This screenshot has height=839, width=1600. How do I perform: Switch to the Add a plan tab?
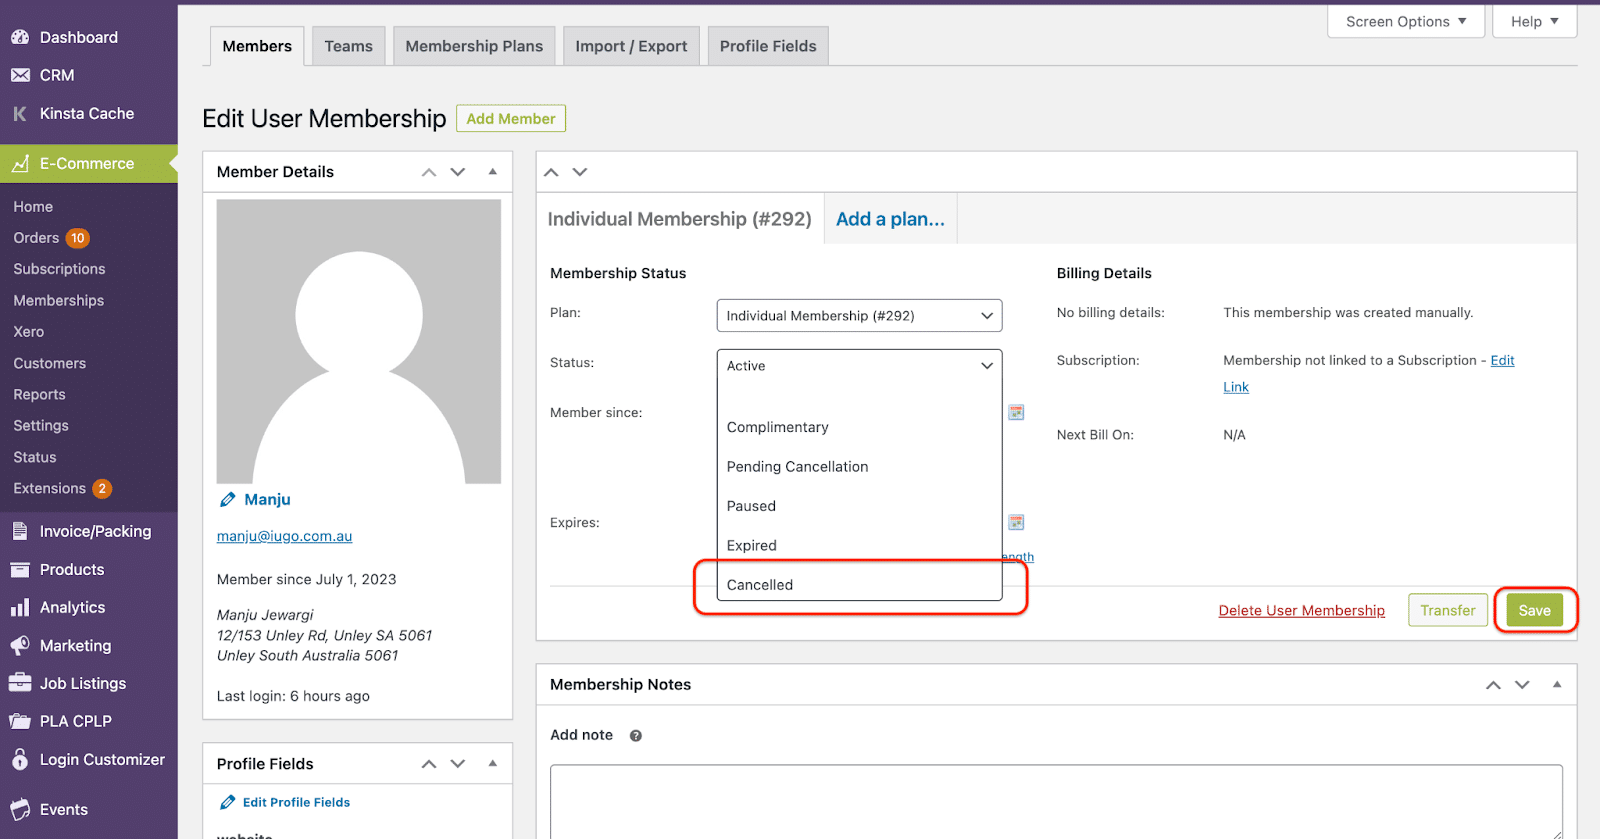890,219
